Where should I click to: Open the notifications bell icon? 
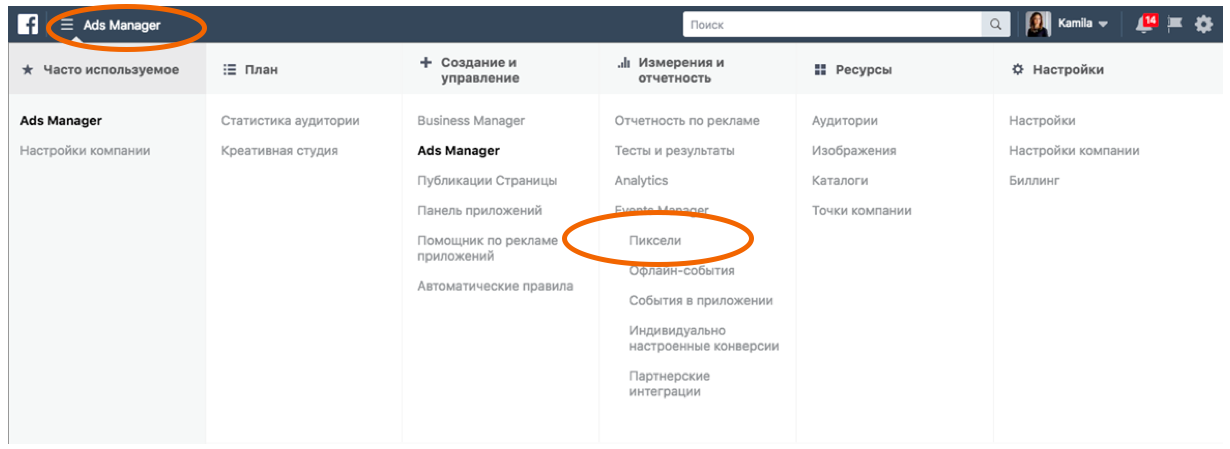[1146, 23]
